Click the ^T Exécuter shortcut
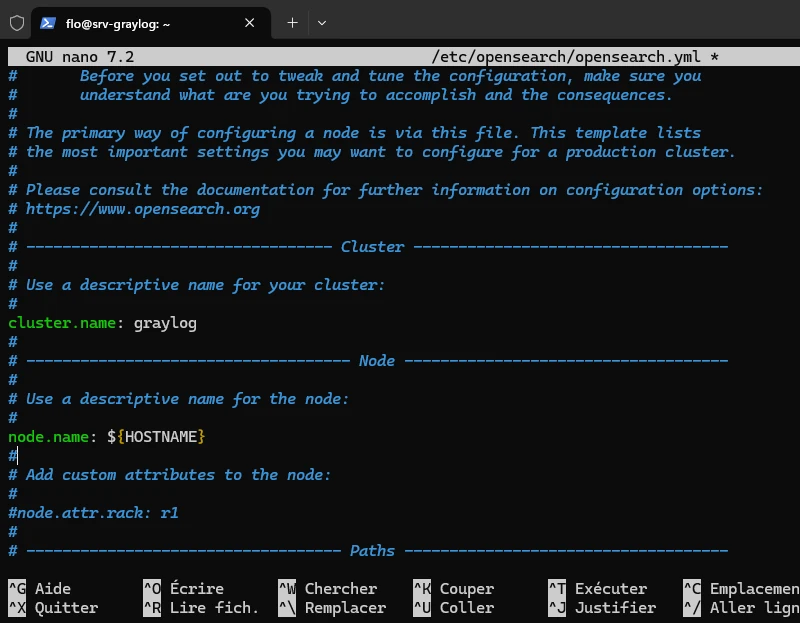The height and width of the screenshot is (623, 800). [597, 589]
